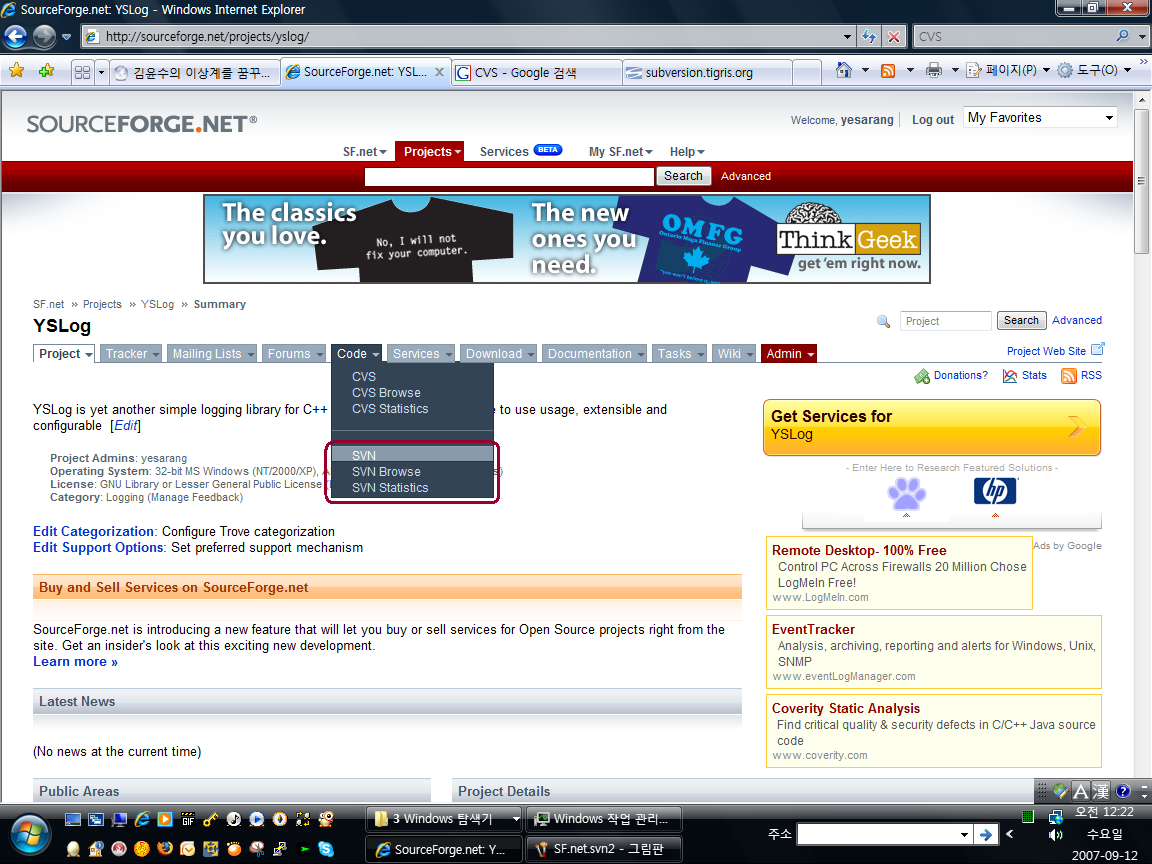
Task: Click the Get Services for YSLog banner
Action: click(932, 427)
